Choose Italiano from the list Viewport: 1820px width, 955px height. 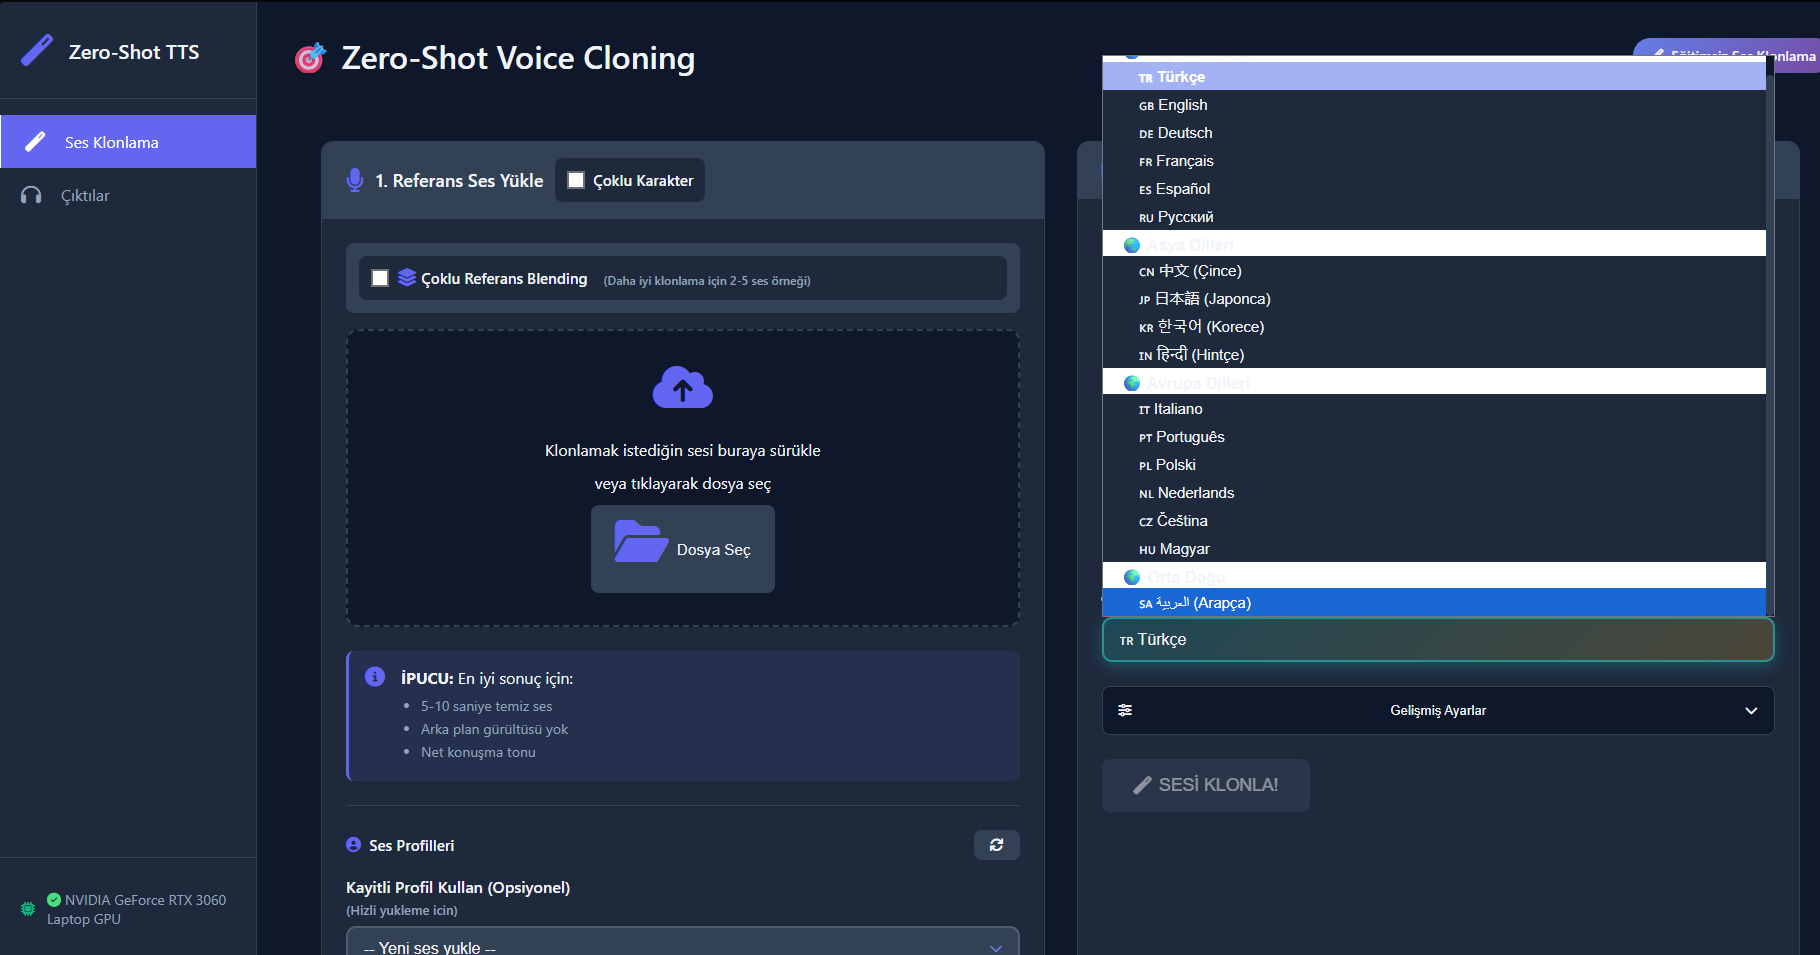coord(1434,409)
